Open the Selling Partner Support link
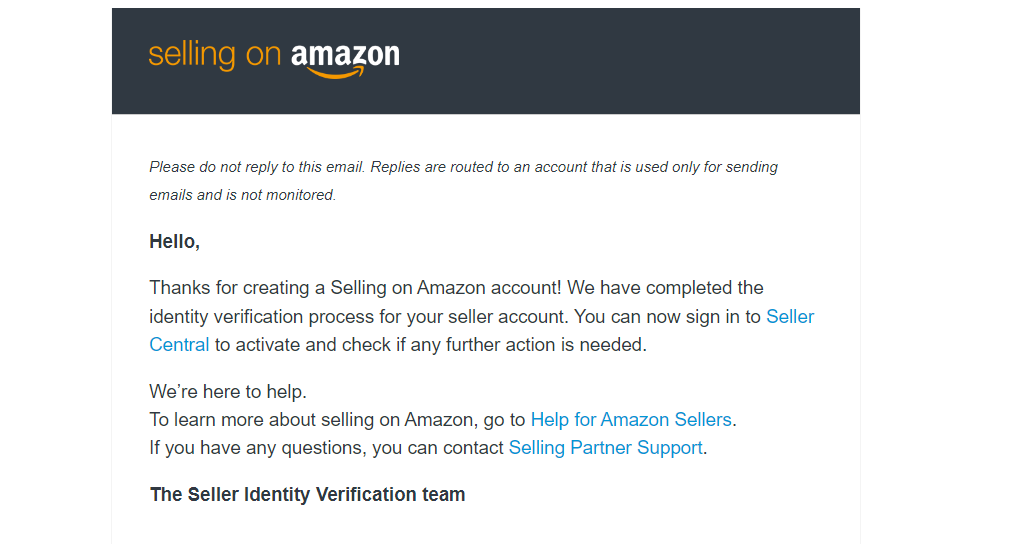This screenshot has height=544, width=1014. [605, 448]
